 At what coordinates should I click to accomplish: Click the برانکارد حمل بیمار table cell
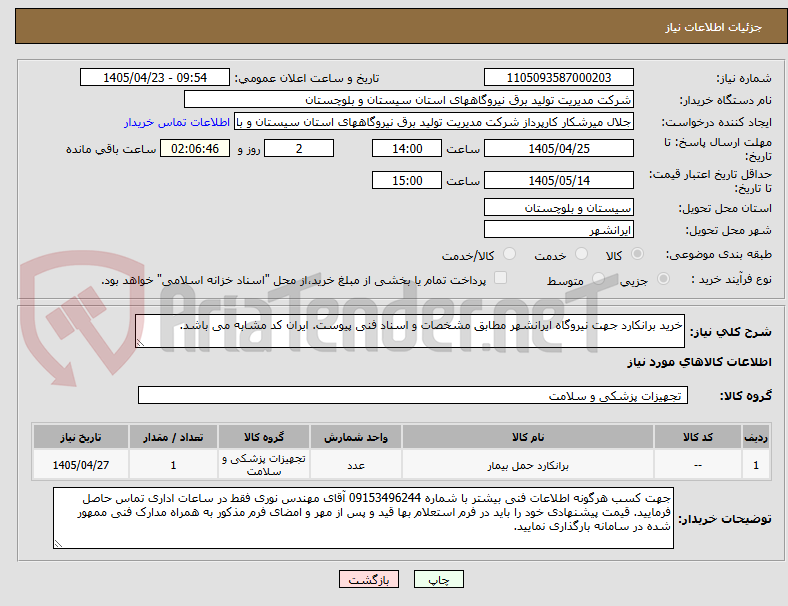[528, 465]
